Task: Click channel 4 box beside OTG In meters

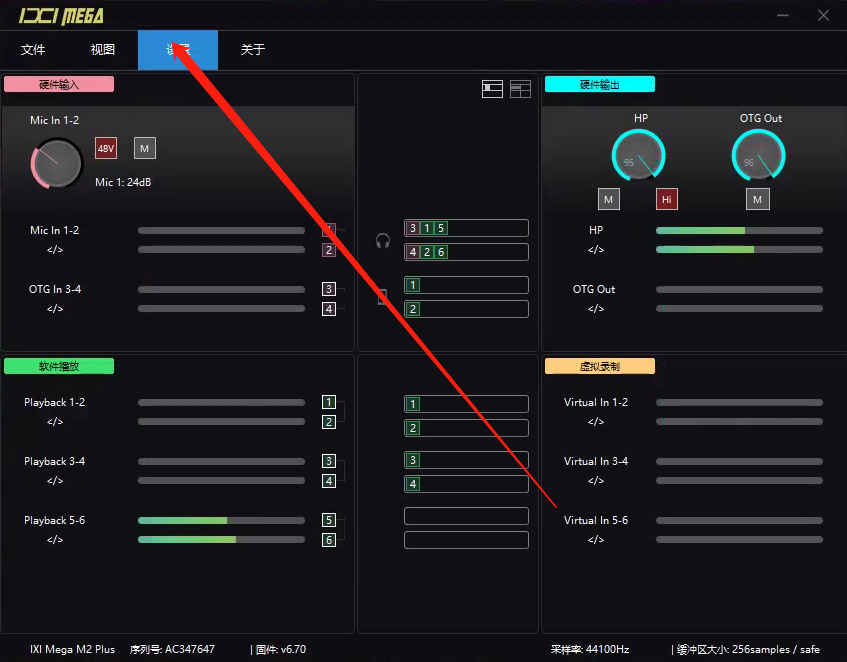Action: tap(329, 309)
